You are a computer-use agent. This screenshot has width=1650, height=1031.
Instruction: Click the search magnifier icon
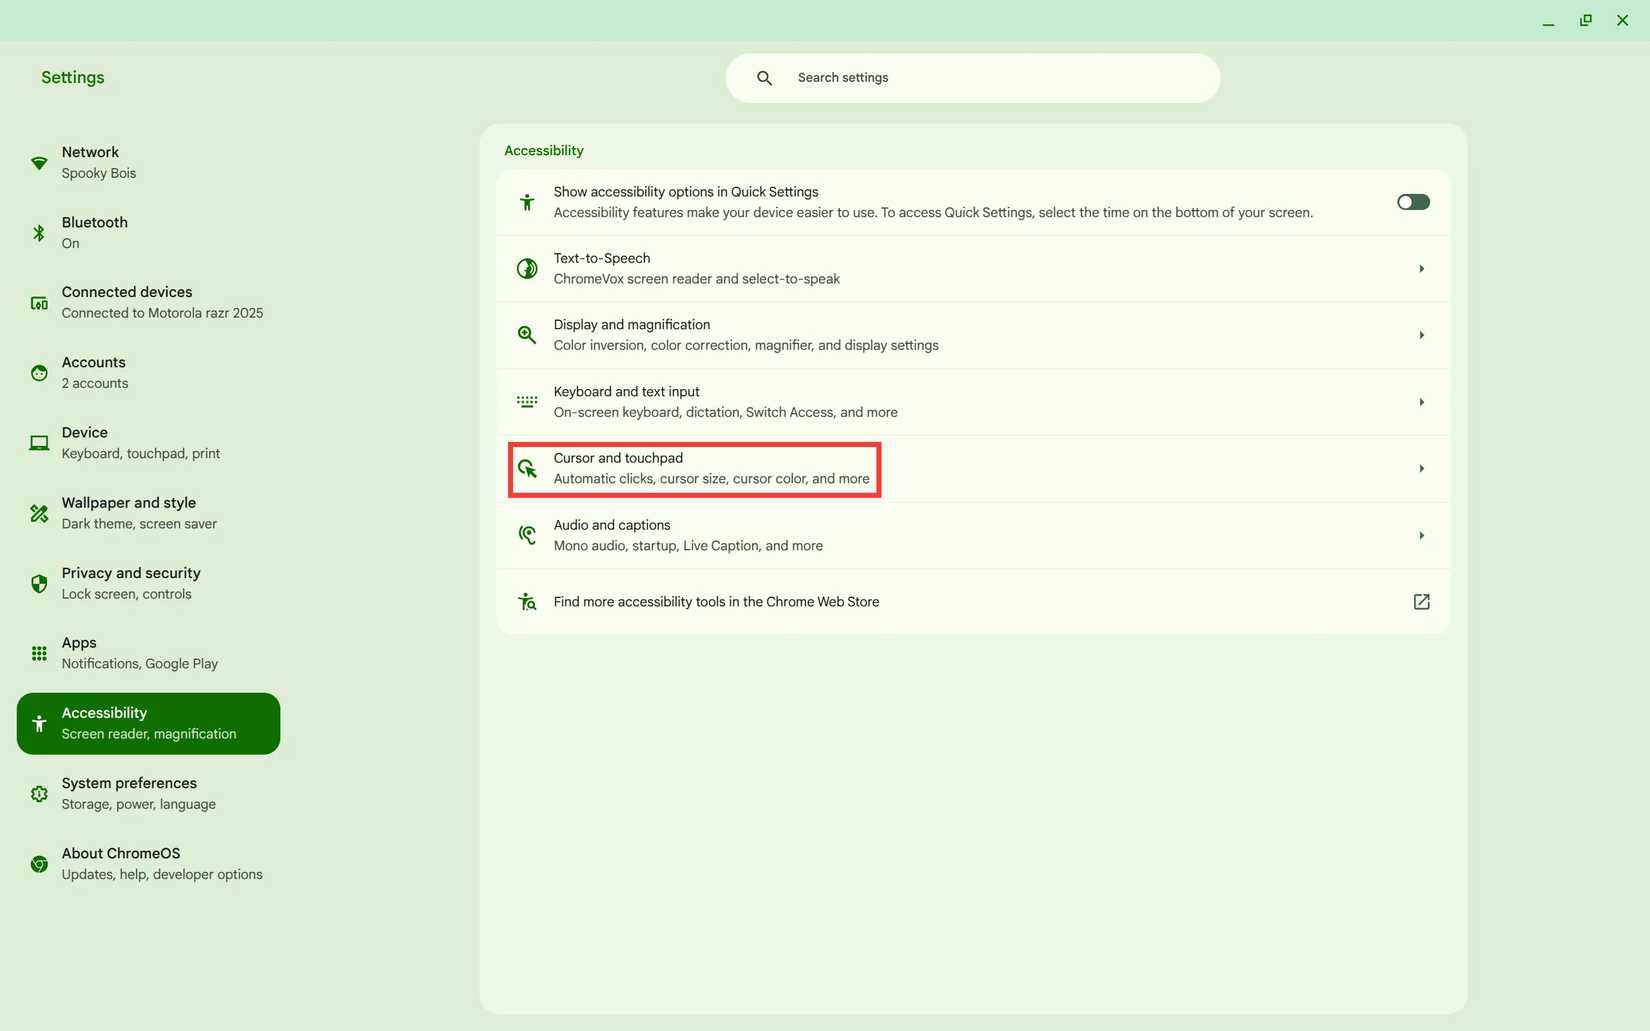(763, 77)
